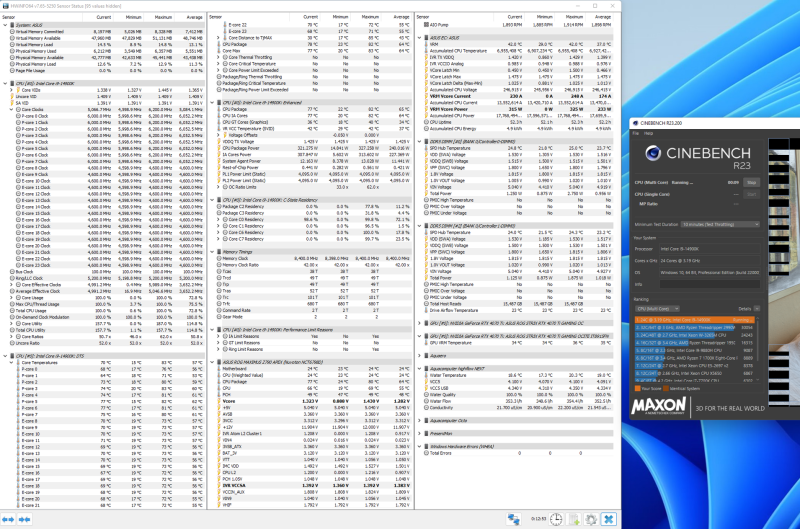Collapse the CPU [#0] Intel Core i9-14900K group
The height and width of the screenshot is (529, 800).
click(6, 83)
